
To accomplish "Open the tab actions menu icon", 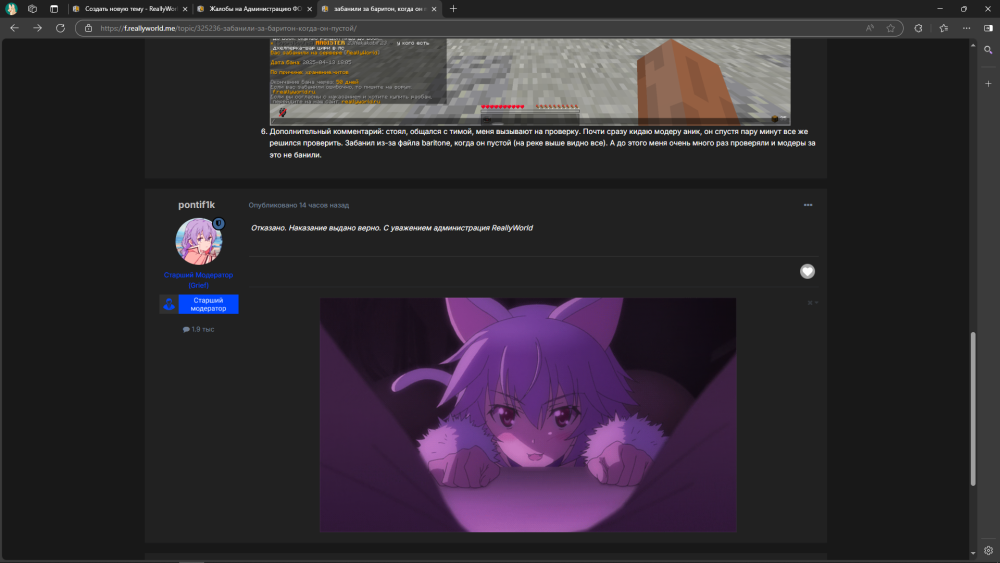I will point(54,9).
